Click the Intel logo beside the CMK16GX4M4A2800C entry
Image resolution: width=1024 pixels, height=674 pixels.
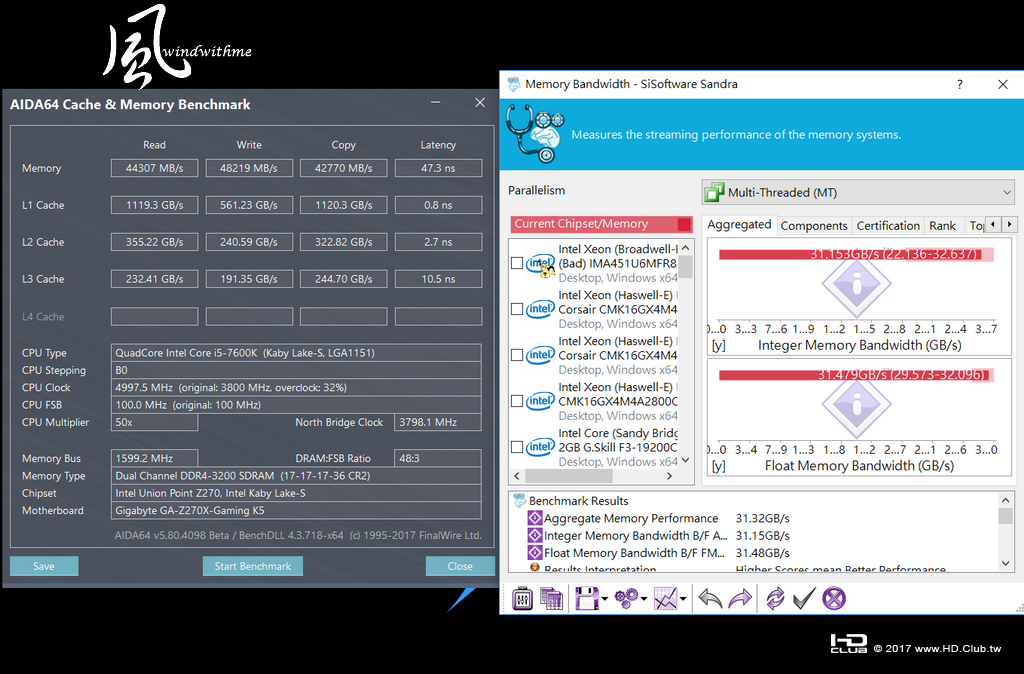coord(541,400)
